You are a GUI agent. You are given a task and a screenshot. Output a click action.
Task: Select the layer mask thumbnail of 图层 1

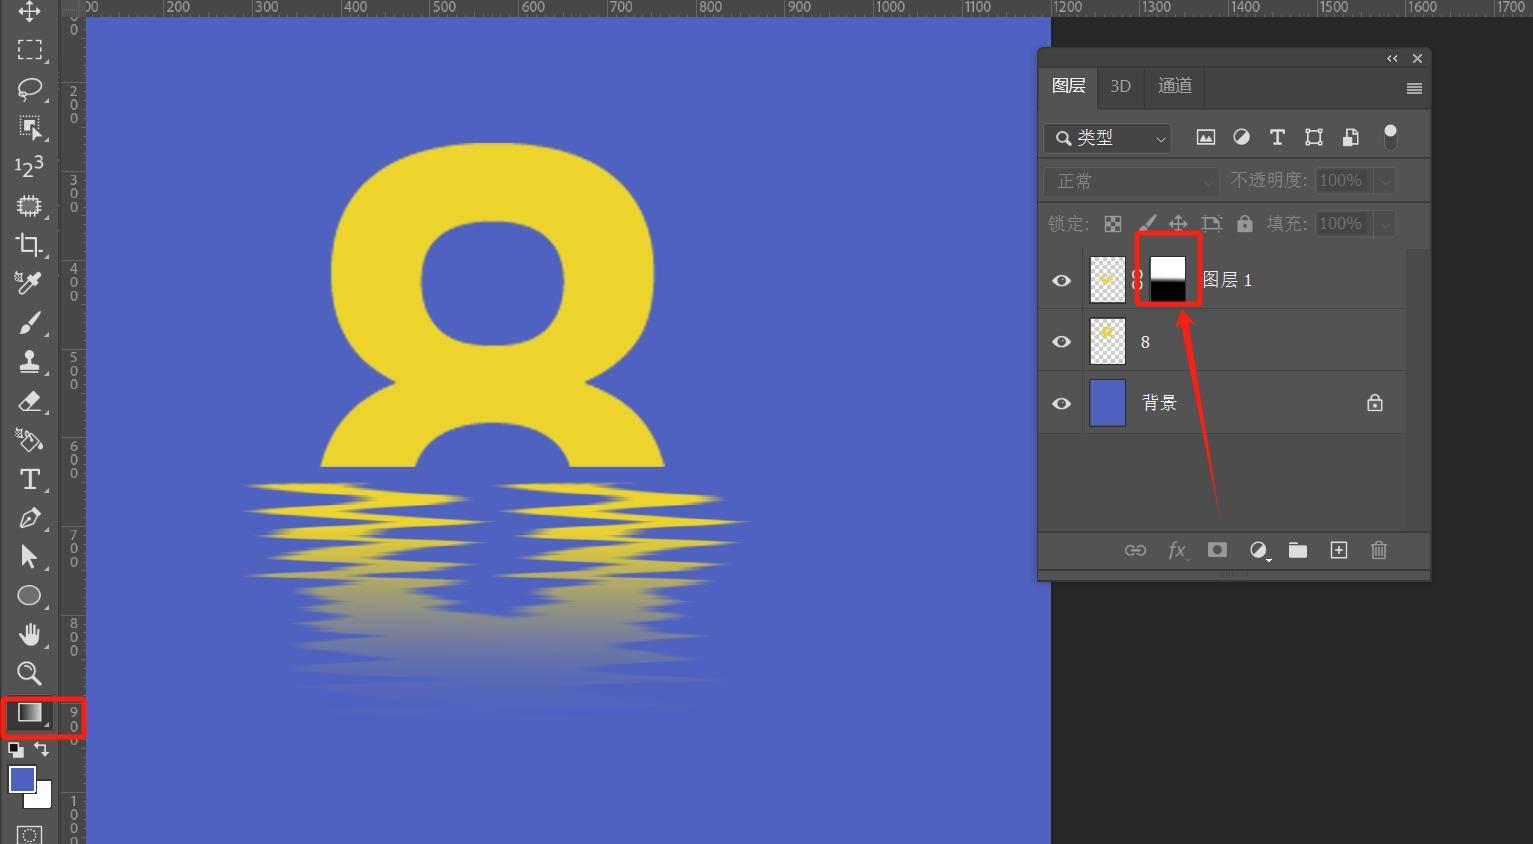[x=1167, y=280]
